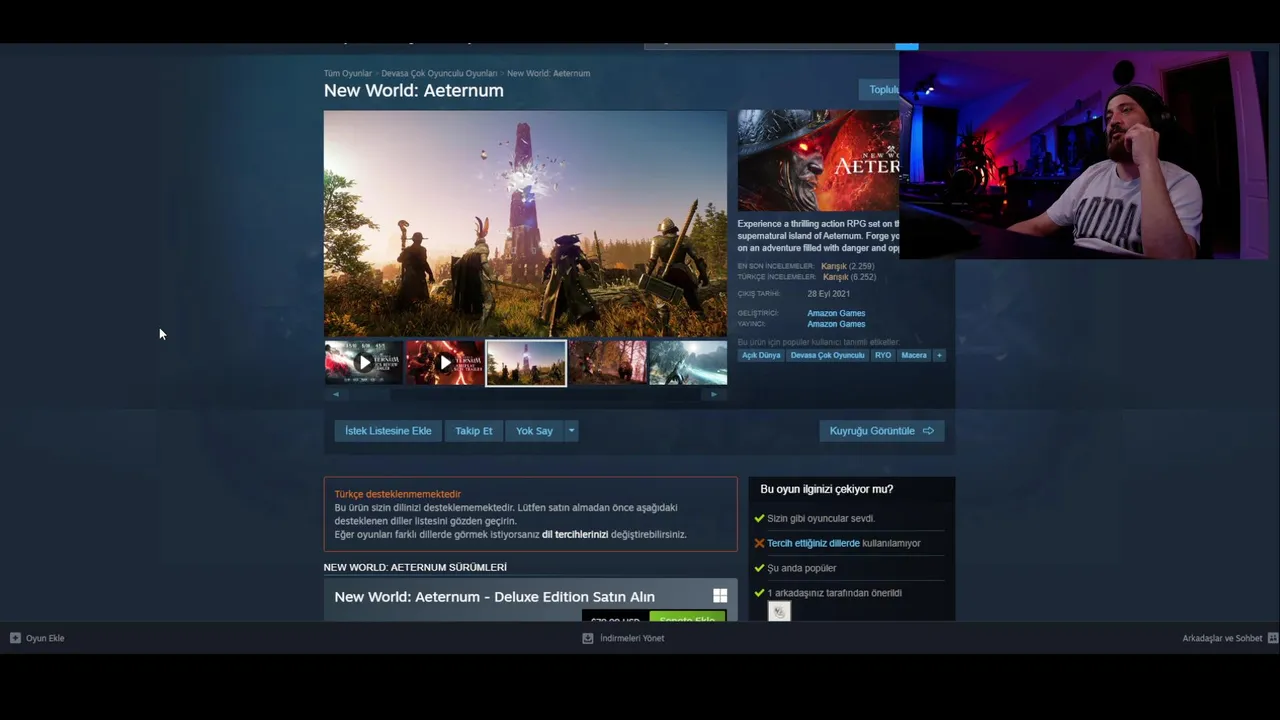Open 'Devasa Çok Oyunculu Oyunlar' breadcrumb link
Image resolution: width=1280 pixels, height=720 pixels.
[439, 73]
